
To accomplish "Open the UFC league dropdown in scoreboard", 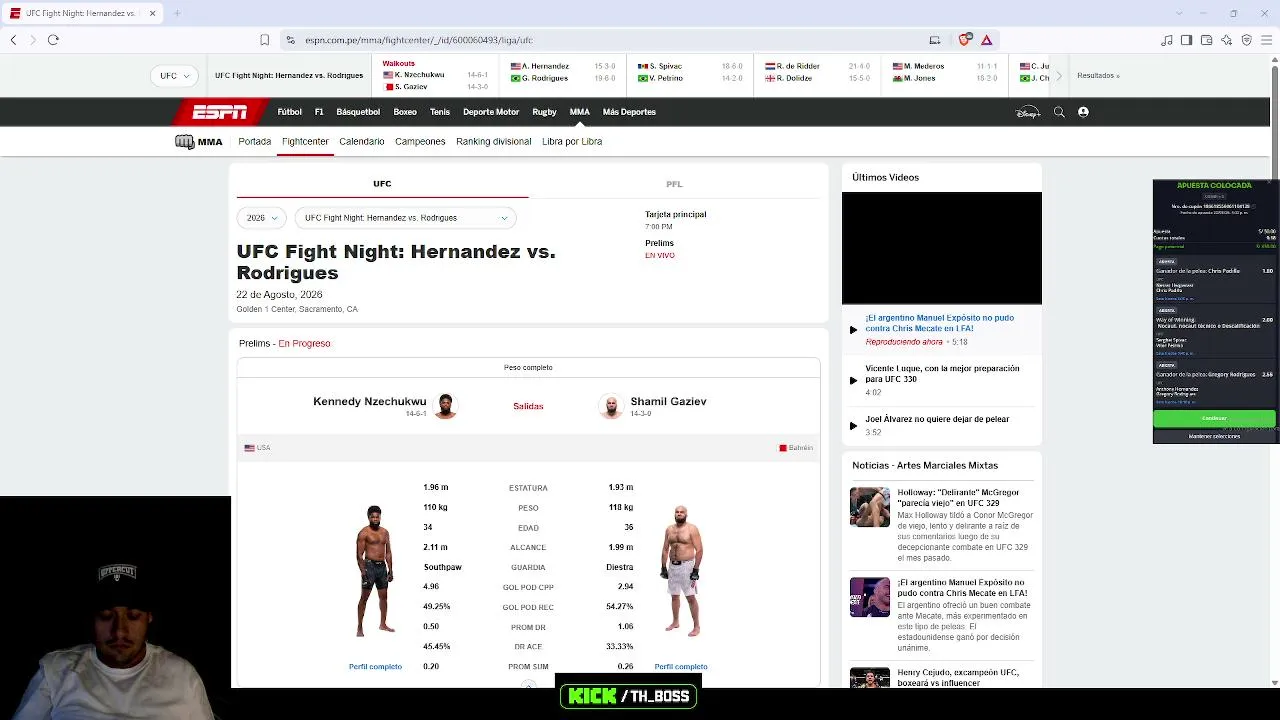I will click(x=174, y=76).
